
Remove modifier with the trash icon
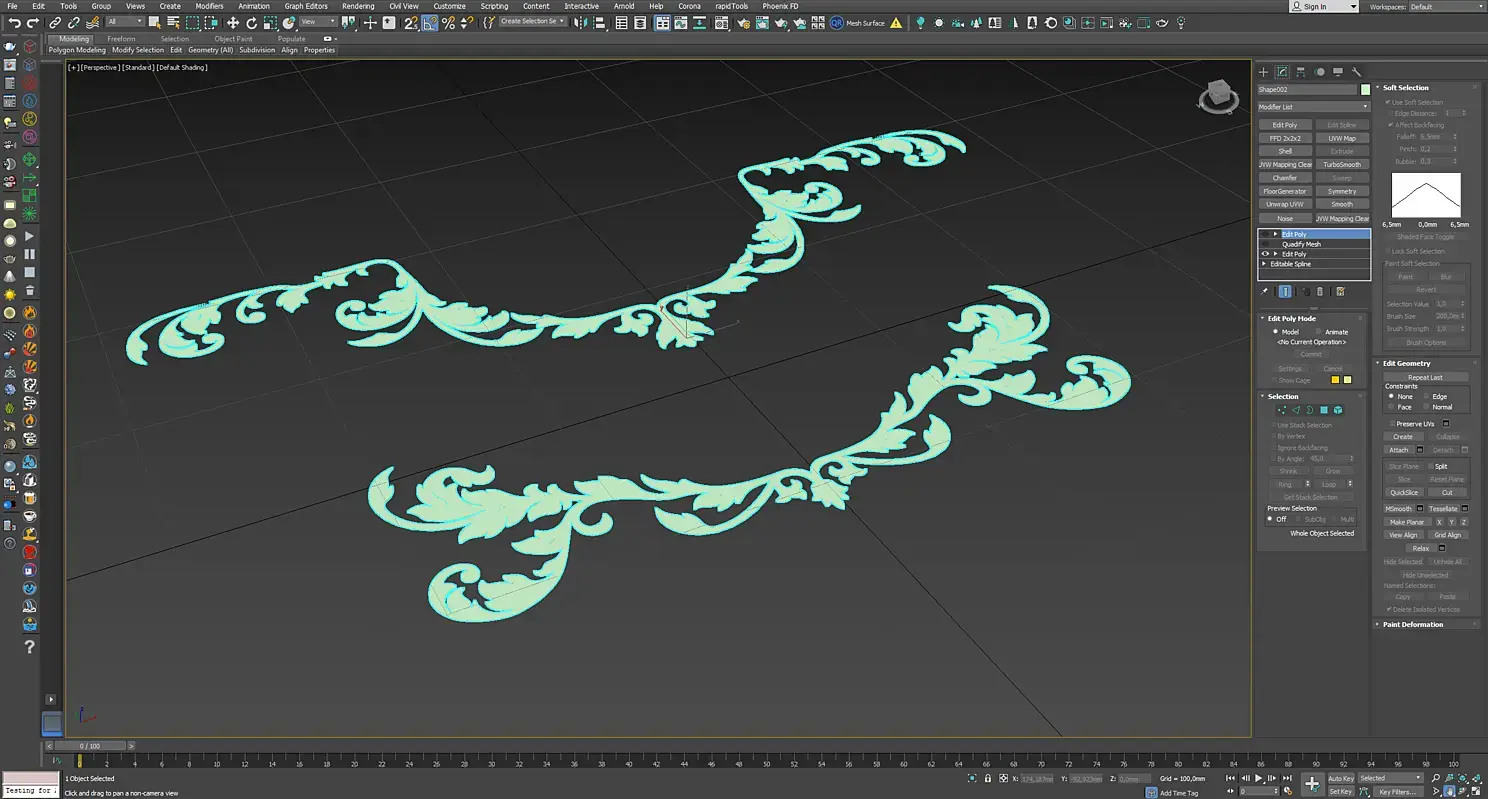(1320, 292)
